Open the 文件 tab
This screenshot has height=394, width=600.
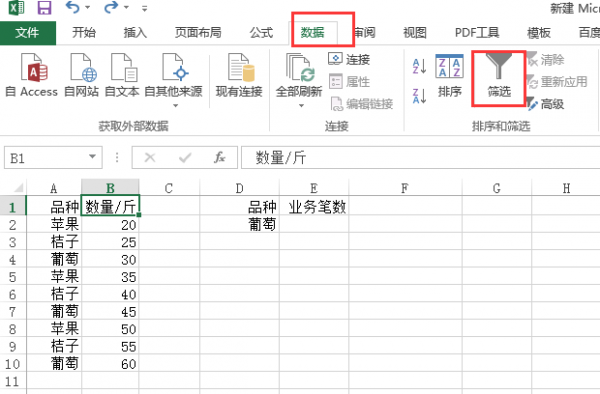point(28,33)
